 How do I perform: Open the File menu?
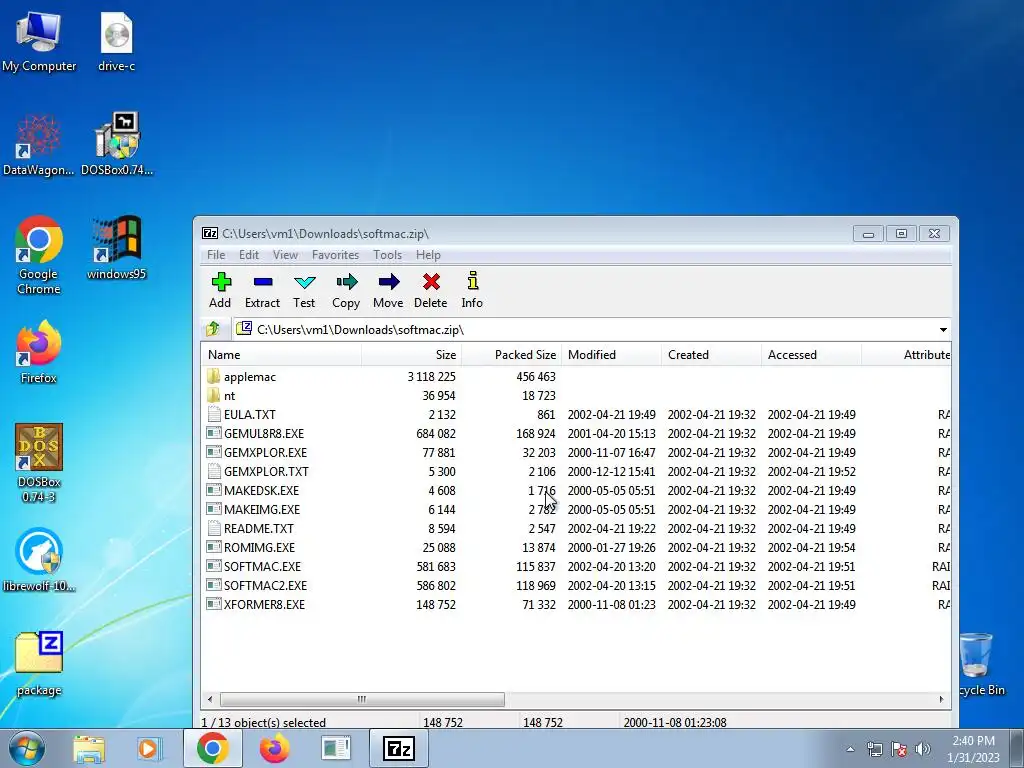pyautogui.click(x=216, y=255)
